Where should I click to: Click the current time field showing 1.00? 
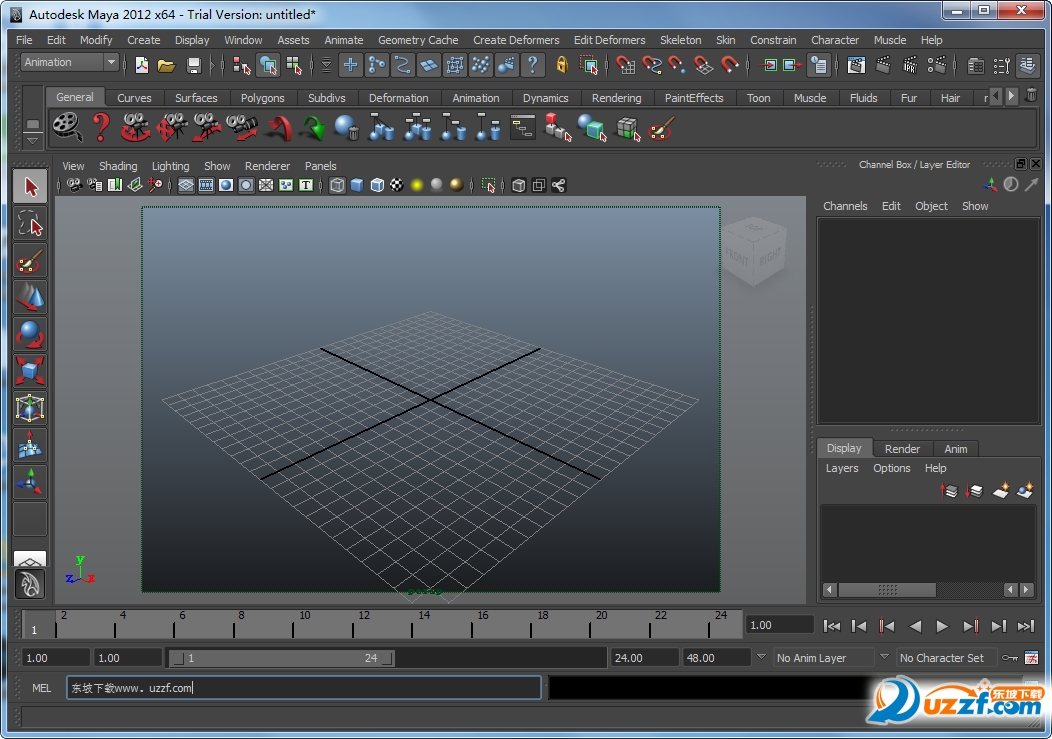pyautogui.click(x=780, y=626)
